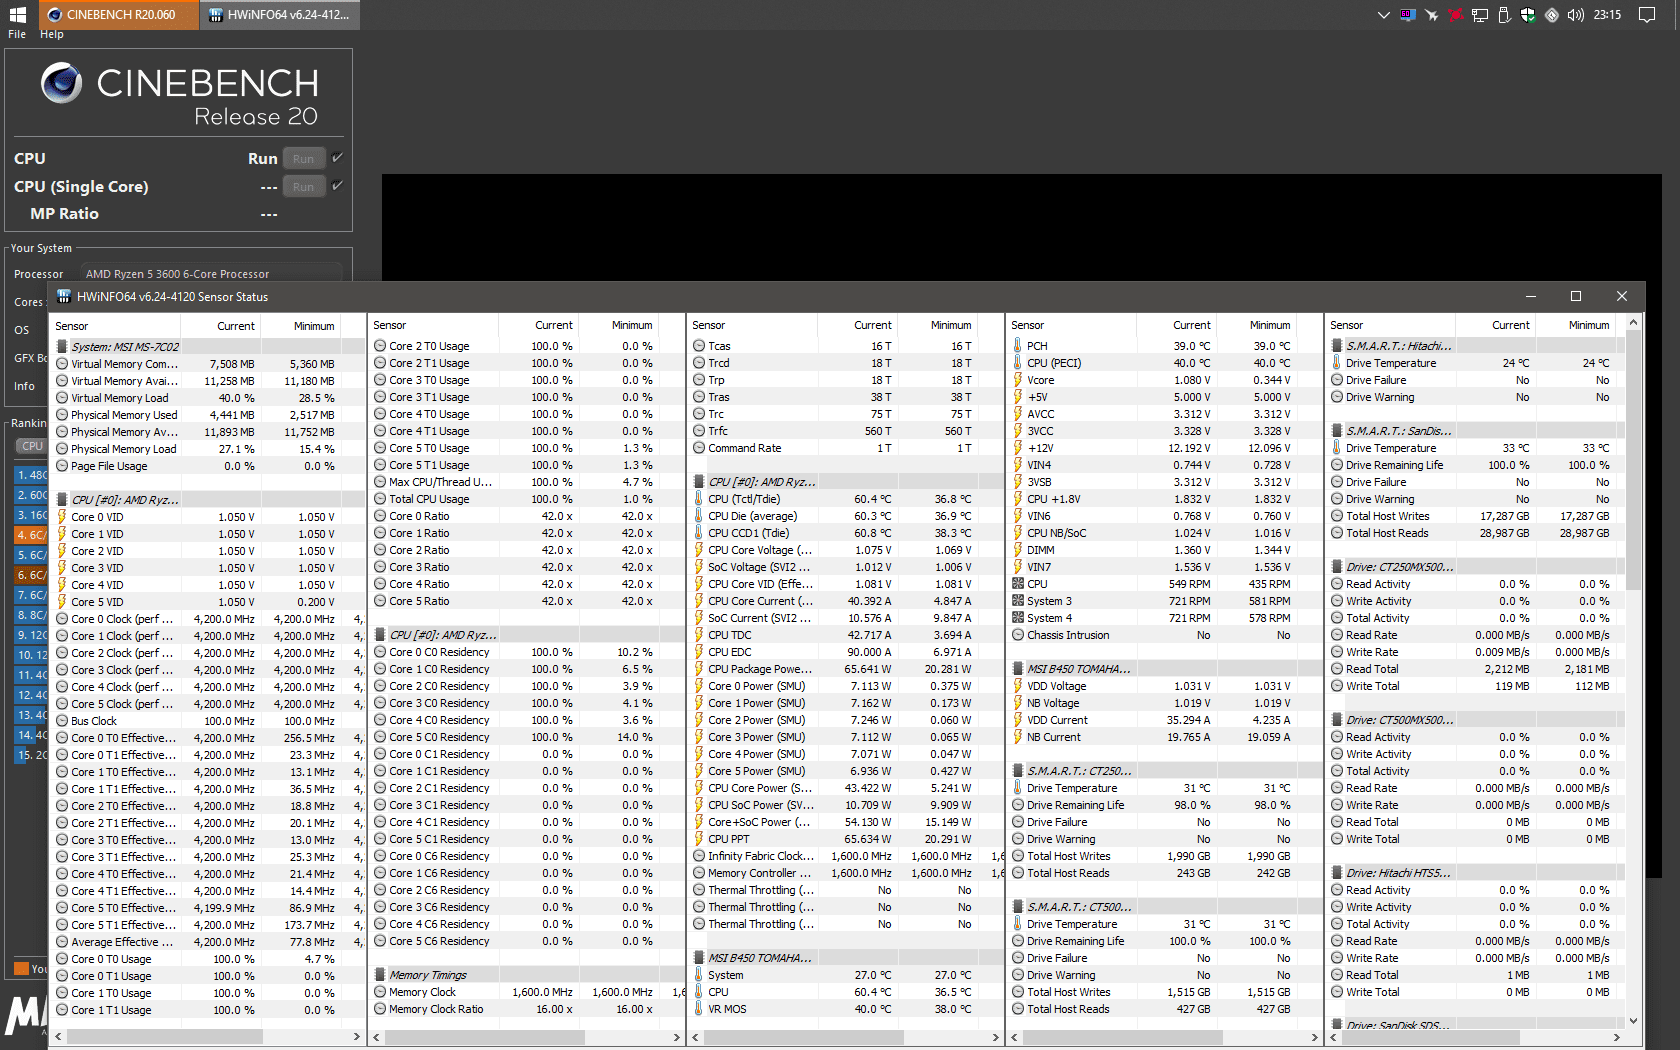The height and width of the screenshot is (1050, 1680).
Task: Open the Help menu in Cinebench
Action: (51, 34)
